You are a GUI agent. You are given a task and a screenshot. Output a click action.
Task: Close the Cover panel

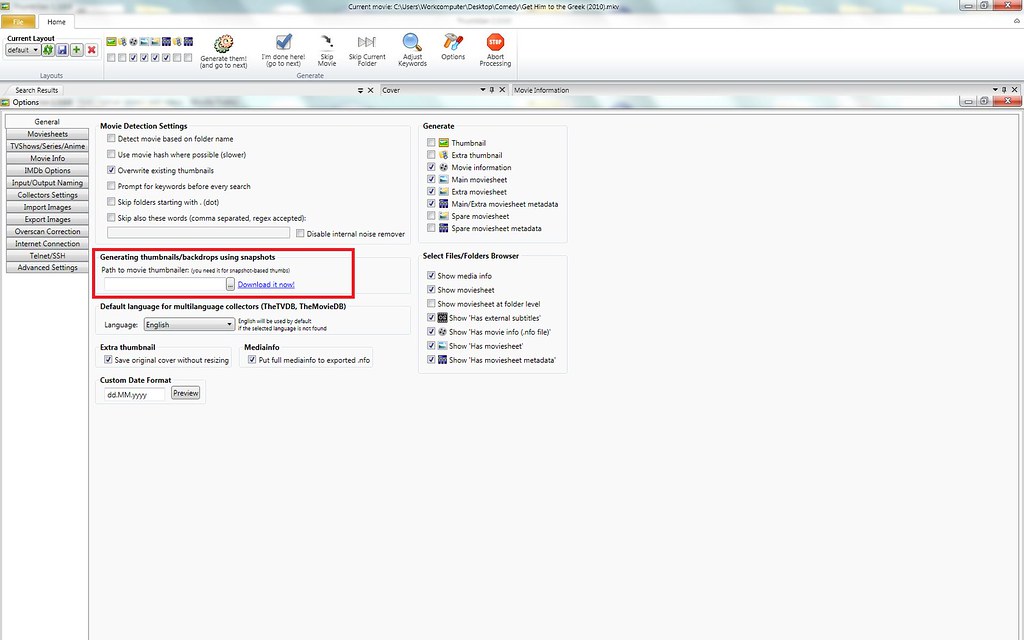[x=502, y=90]
